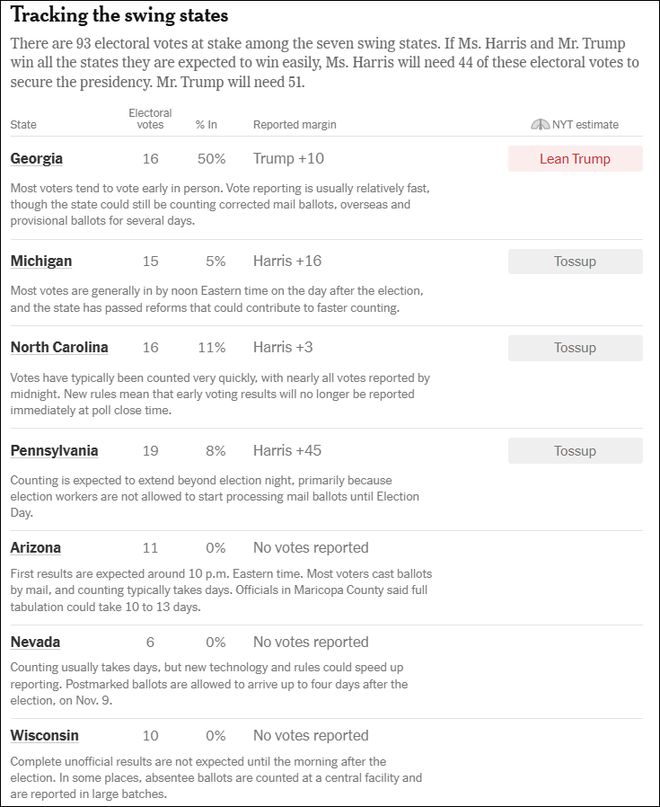
Task: Click the Reported margin column header
Action: click(294, 125)
